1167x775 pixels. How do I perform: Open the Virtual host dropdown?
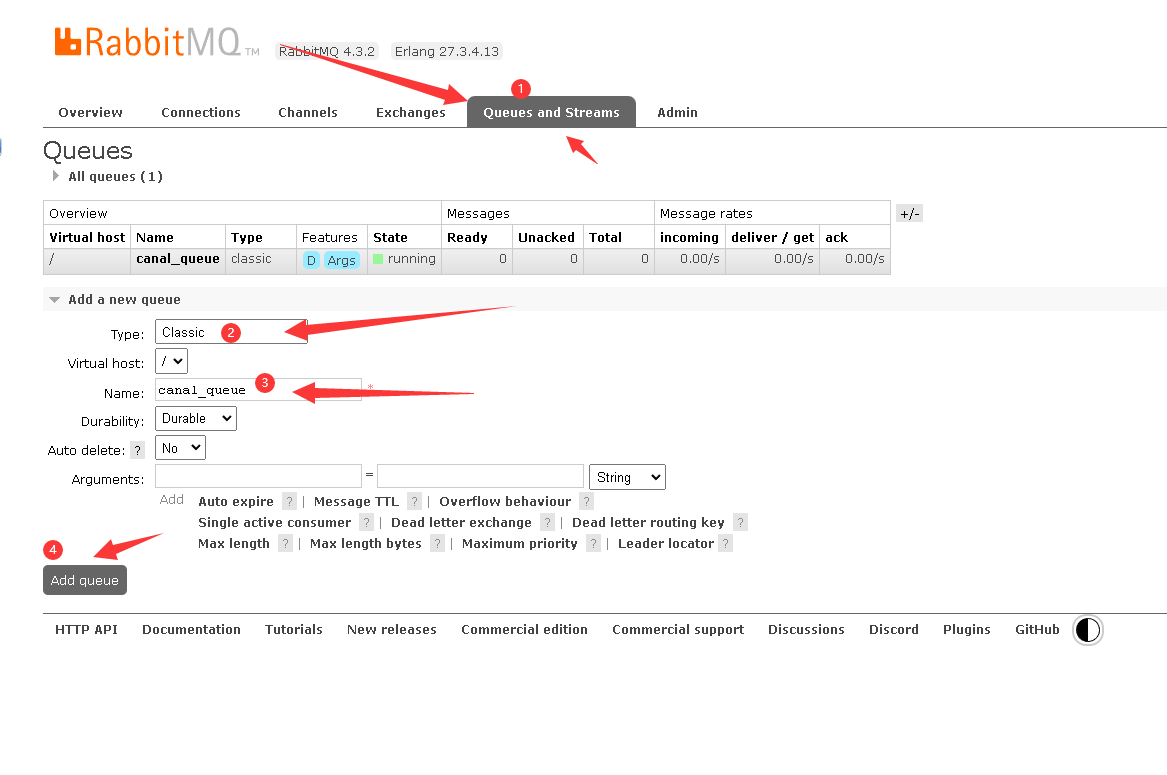pos(171,361)
